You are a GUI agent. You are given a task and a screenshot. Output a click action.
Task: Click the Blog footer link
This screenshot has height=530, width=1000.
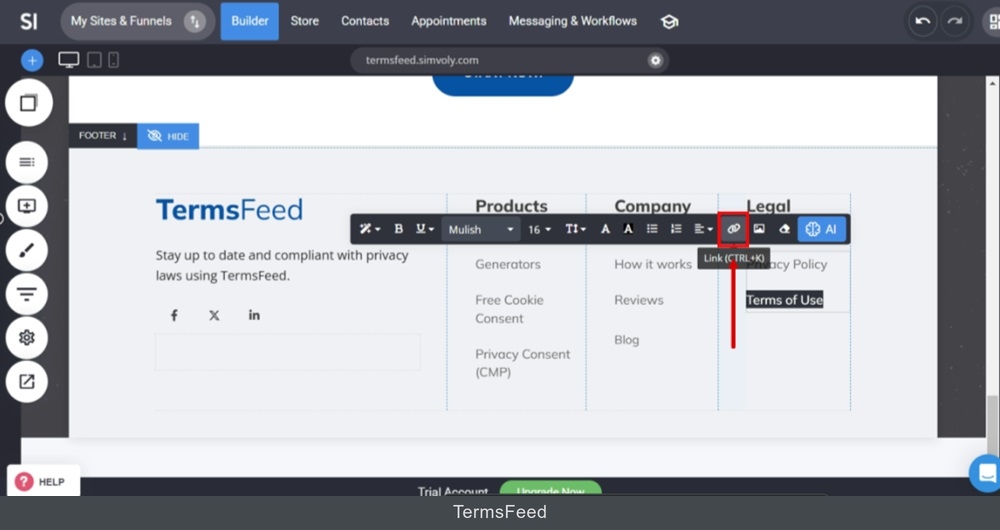click(x=626, y=340)
